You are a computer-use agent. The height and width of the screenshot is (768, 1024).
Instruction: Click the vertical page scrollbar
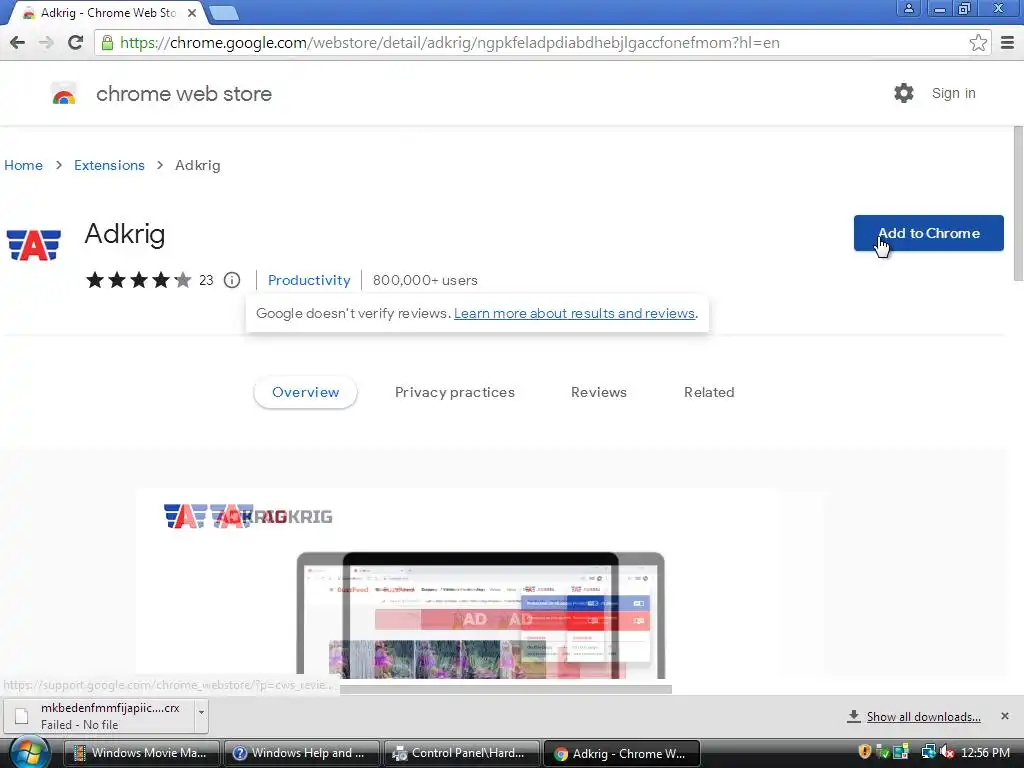(x=1018, y=204)
